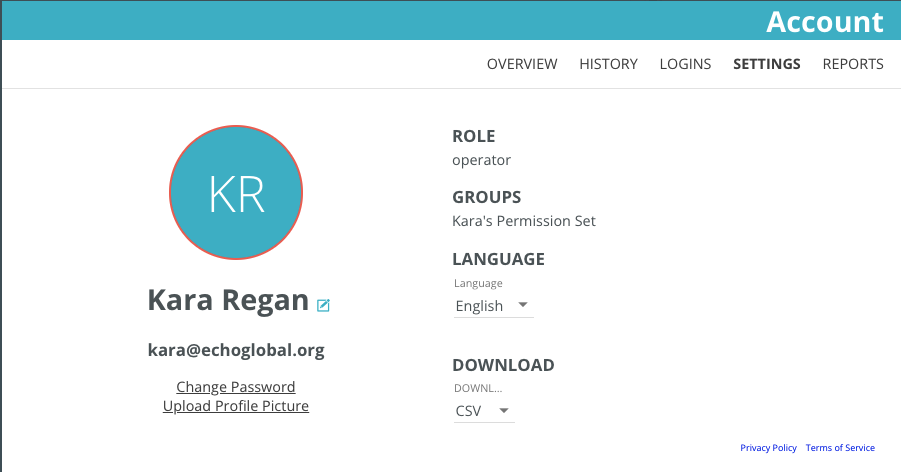Click the Language dropdown arrow
This screenshot has width=901, height=472.
point(523,305)
